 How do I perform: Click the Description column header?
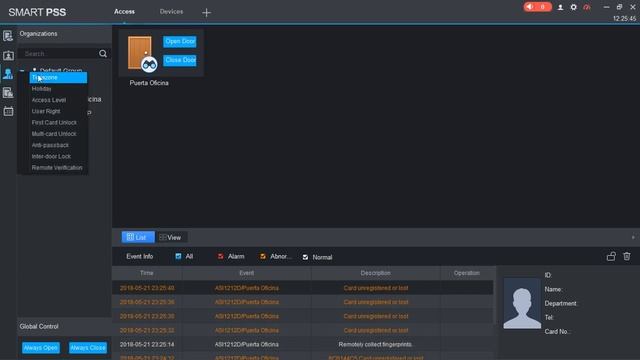point(376,273)
